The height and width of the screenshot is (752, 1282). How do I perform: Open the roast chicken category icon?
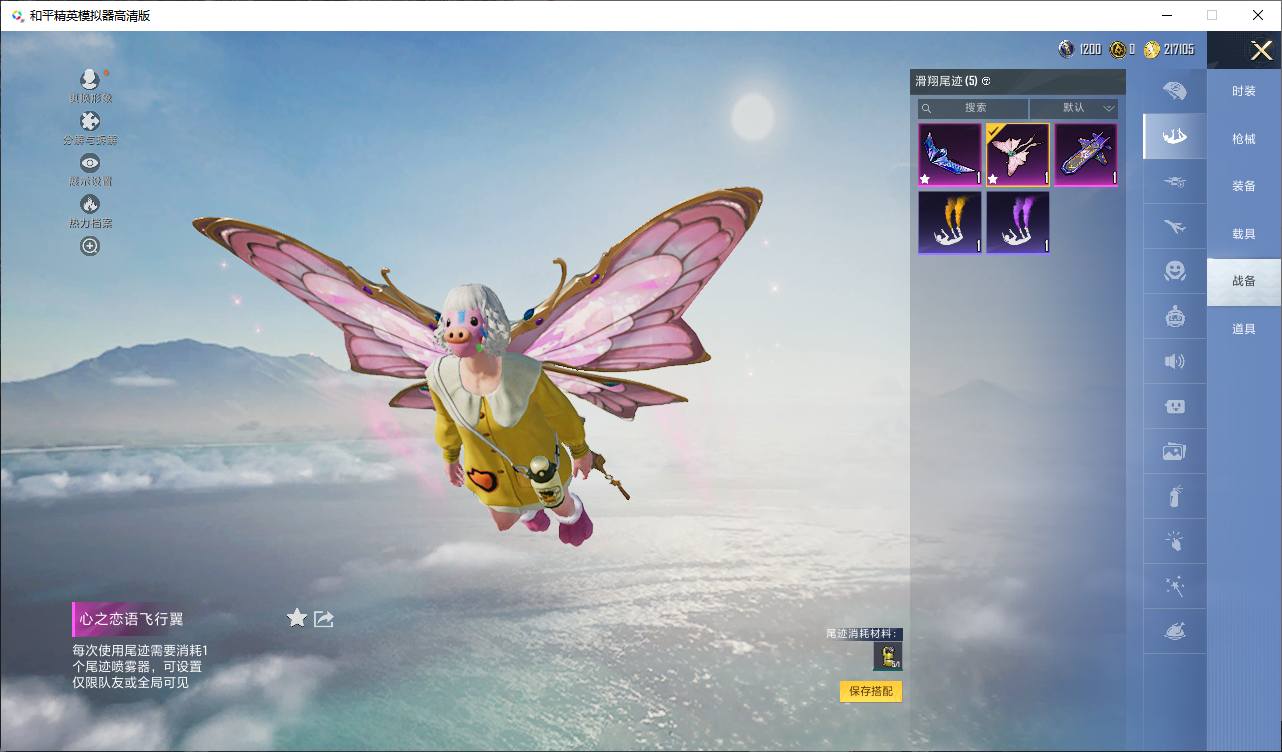(1175, 632)
